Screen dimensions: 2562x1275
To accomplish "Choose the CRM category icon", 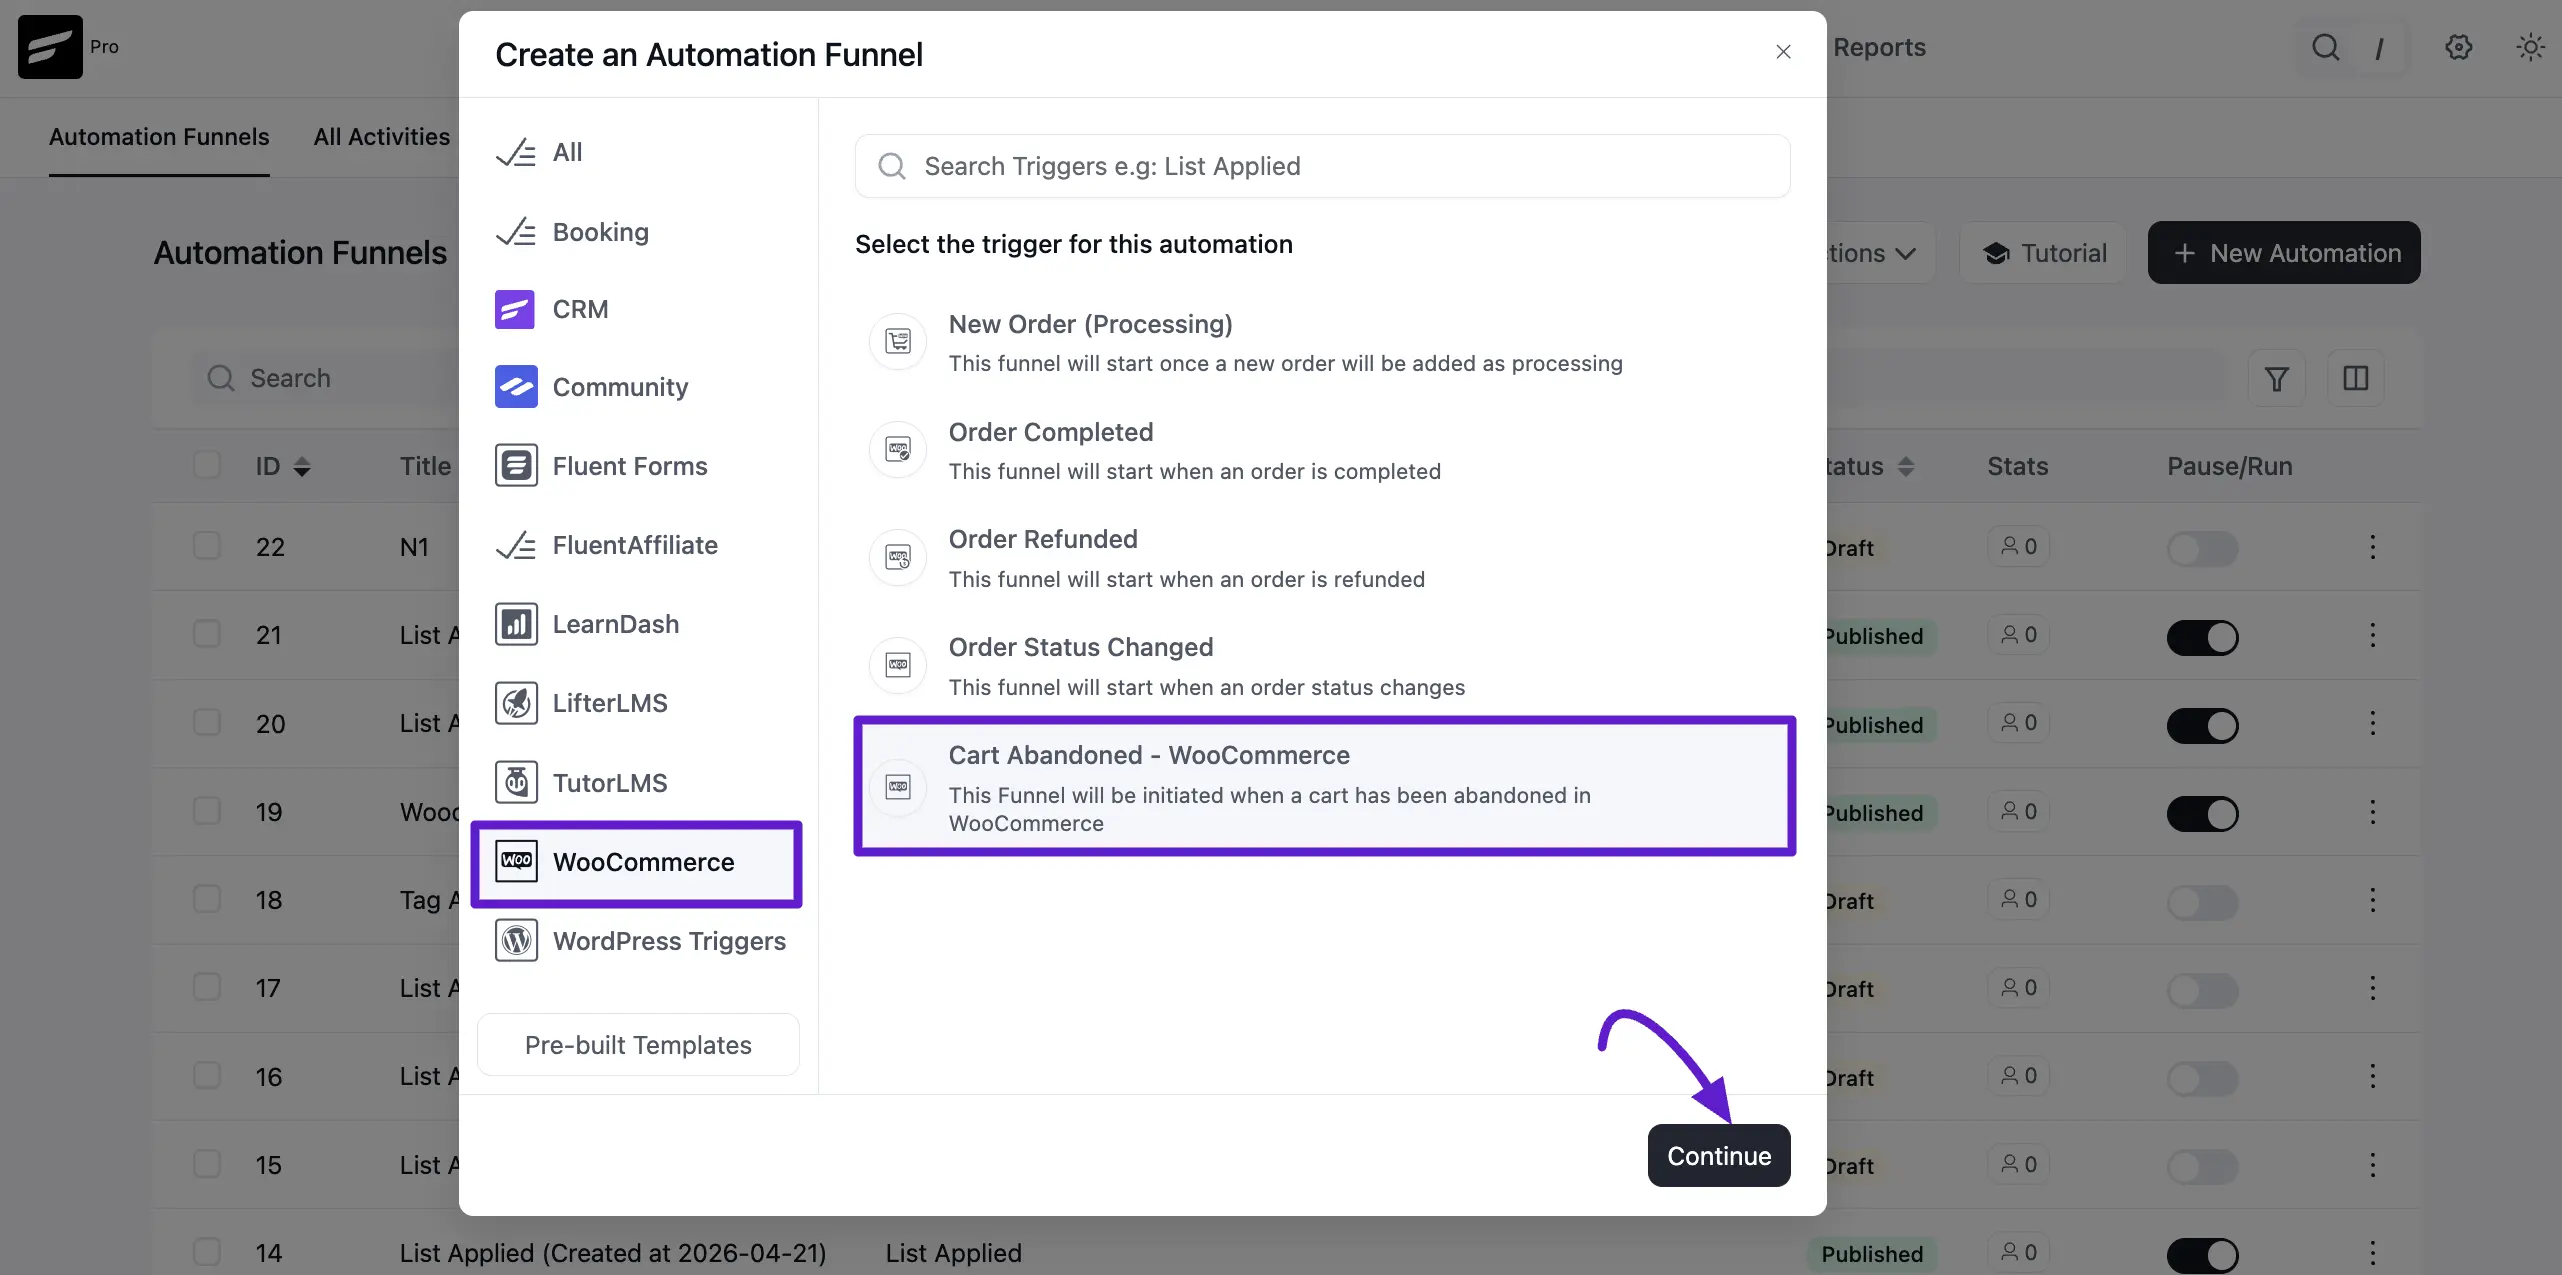I will [x=516, y=309].
